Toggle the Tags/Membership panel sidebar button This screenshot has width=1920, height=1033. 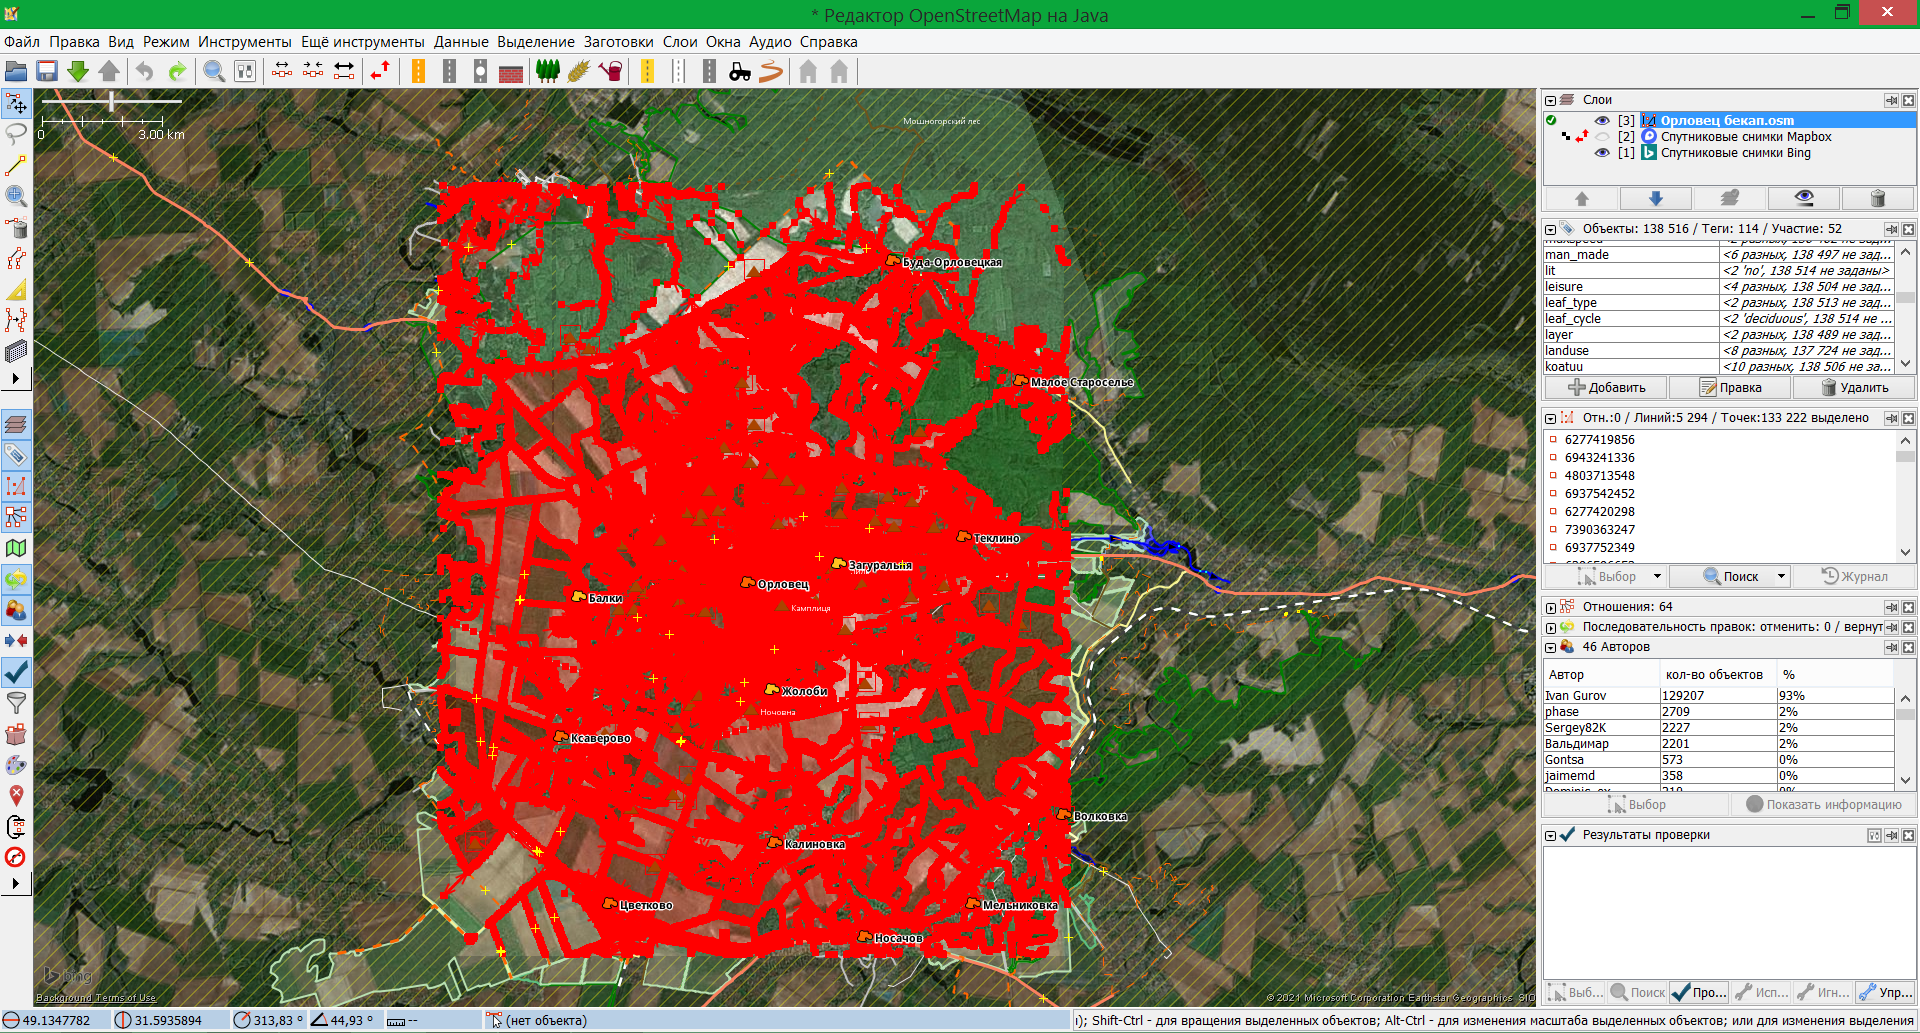click(x=16, y=455)
